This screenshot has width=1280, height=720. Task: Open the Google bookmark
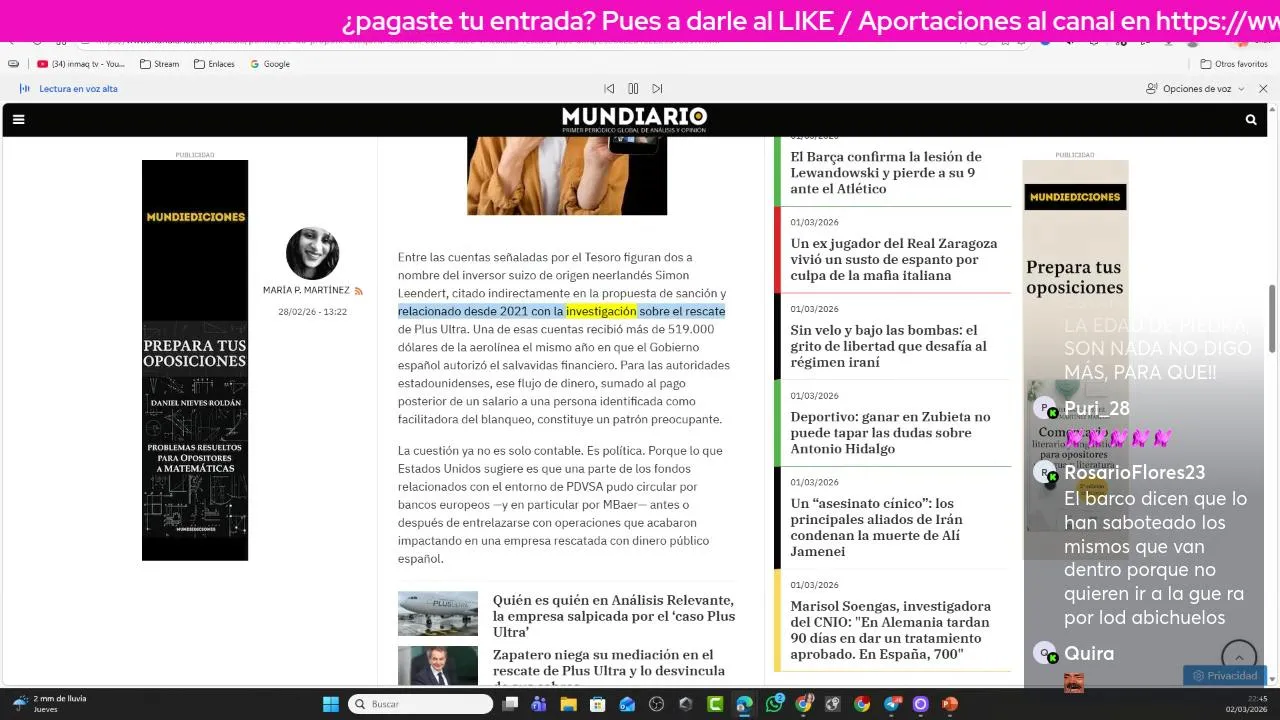(270, 64)
